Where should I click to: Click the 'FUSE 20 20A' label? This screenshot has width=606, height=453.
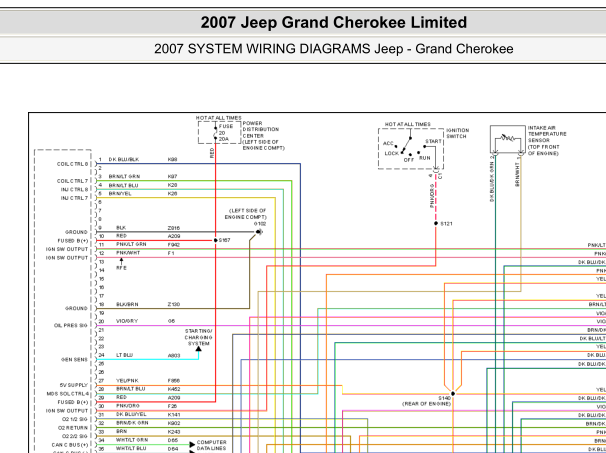tap(225, 133)
